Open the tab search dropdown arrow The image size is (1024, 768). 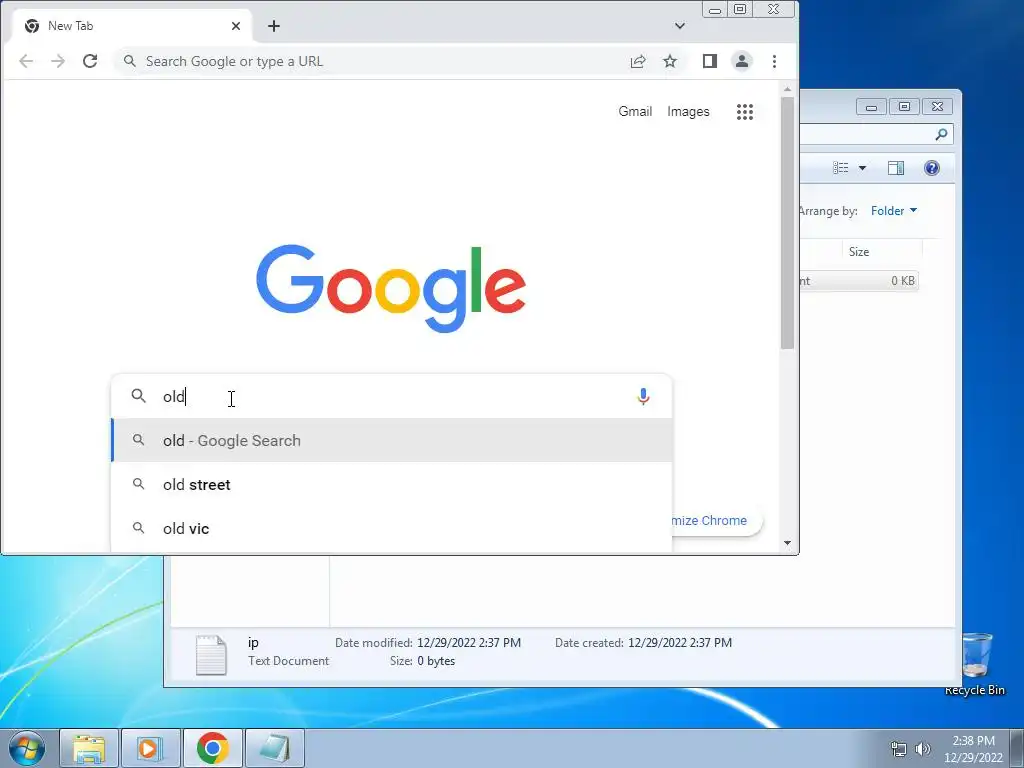click(x=680, y=26)
